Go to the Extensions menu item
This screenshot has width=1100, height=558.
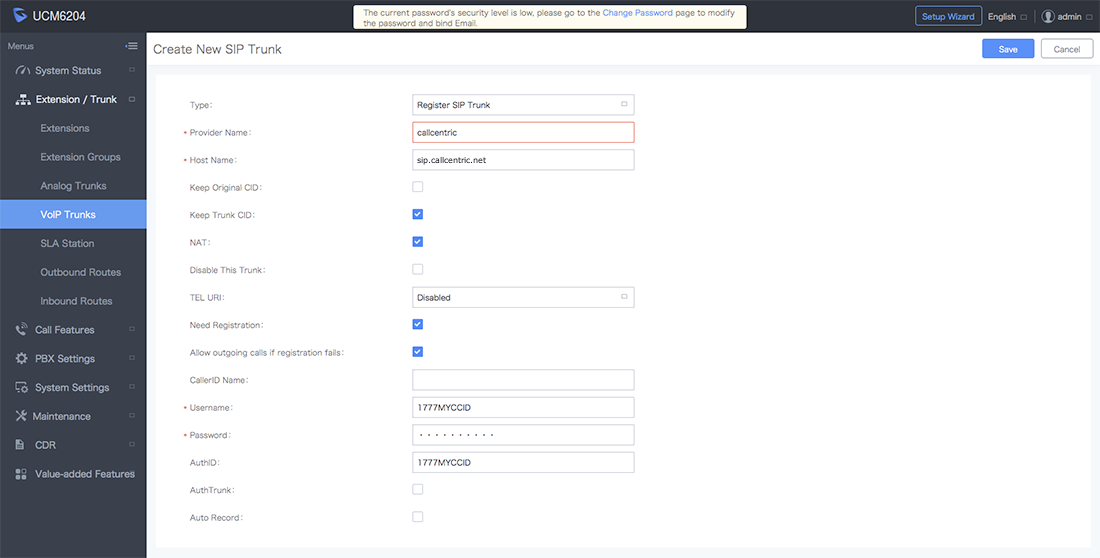tap(65, 128)
